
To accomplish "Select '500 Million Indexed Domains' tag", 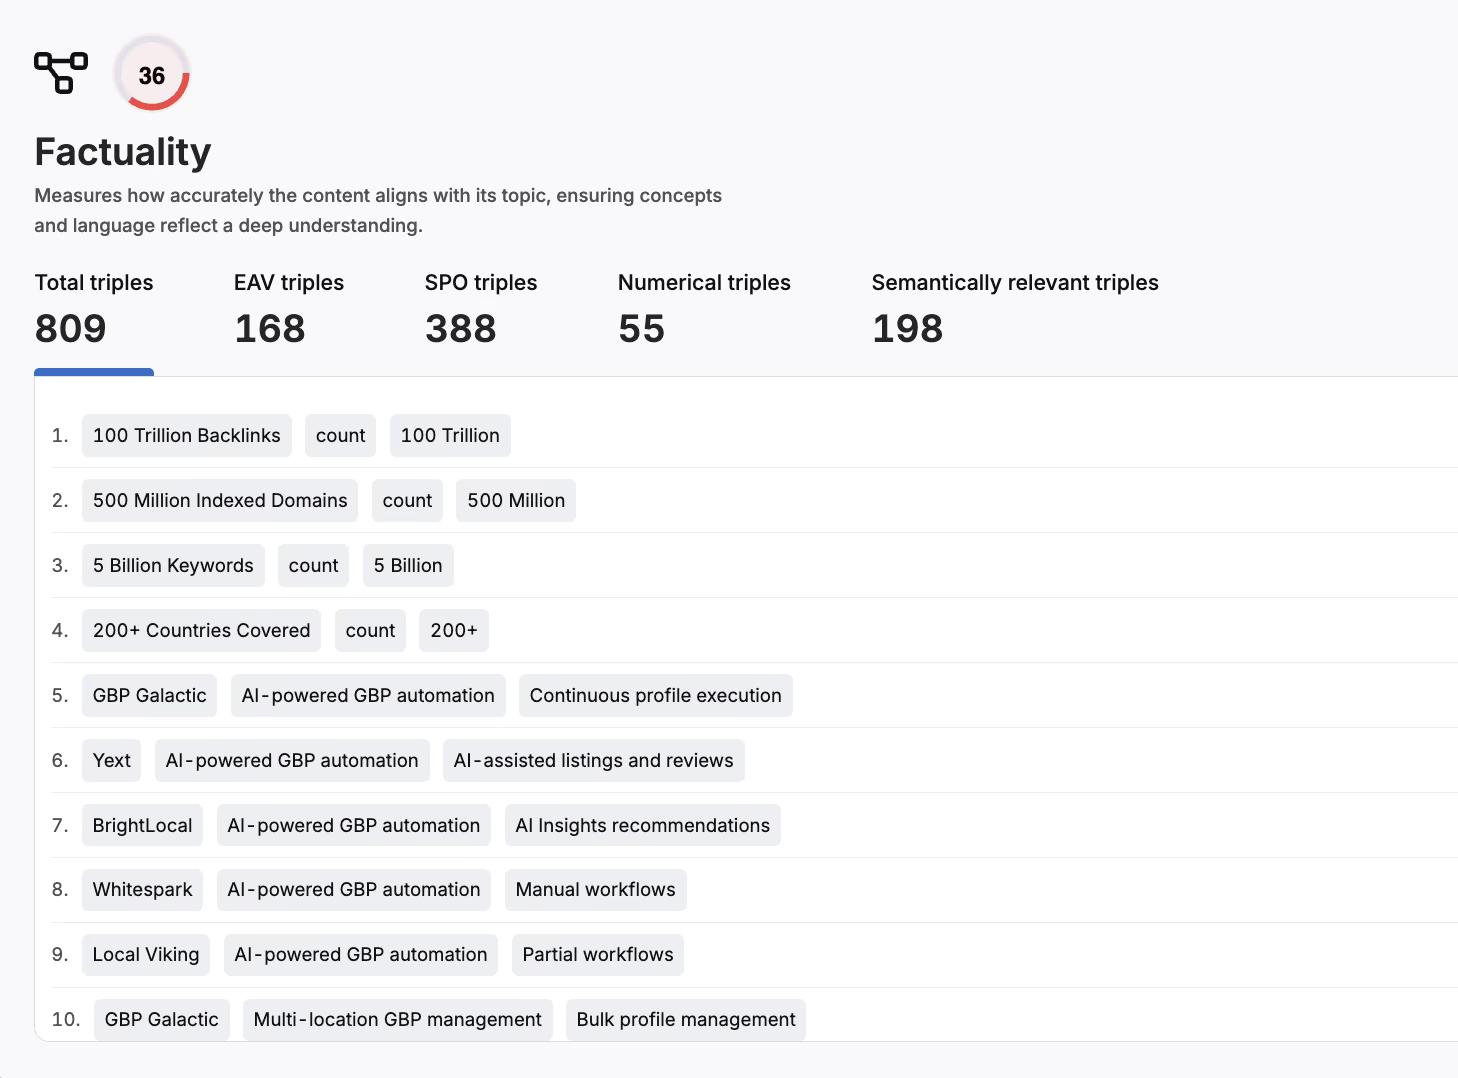I will click(x=220, y=501).
